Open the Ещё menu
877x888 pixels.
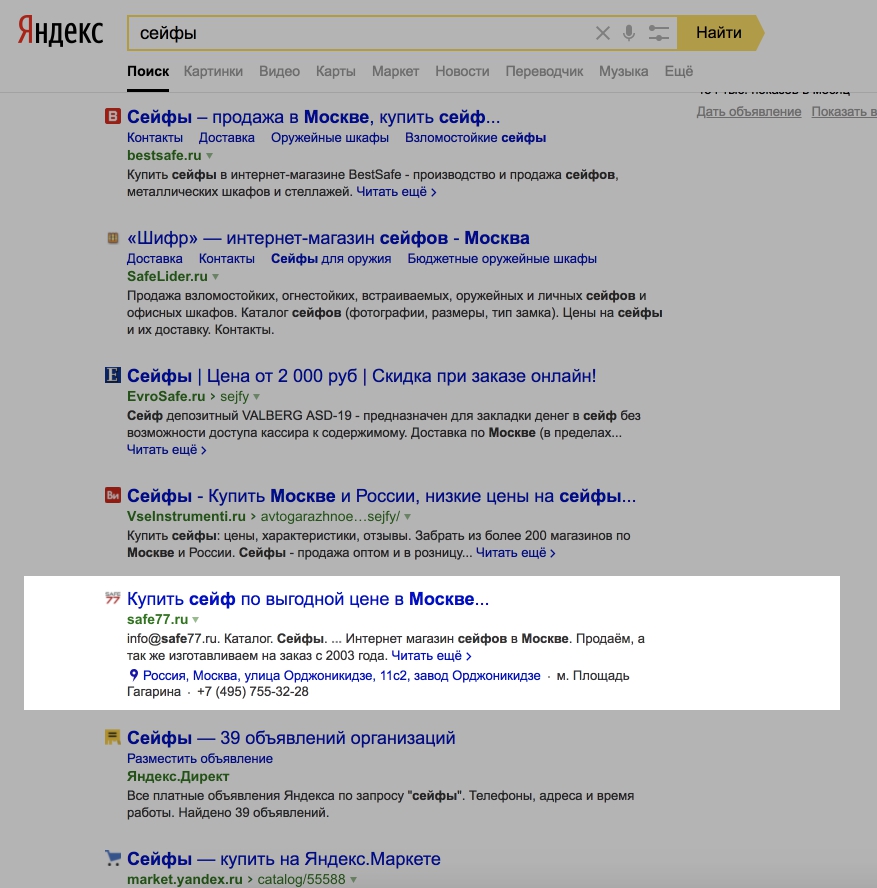click(x=678, y=71)
